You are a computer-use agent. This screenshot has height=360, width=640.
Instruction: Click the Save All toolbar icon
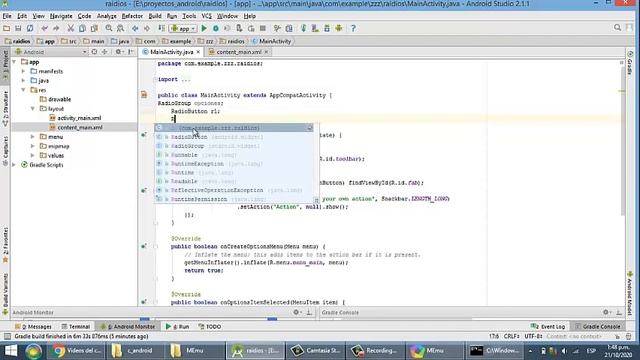18,28
